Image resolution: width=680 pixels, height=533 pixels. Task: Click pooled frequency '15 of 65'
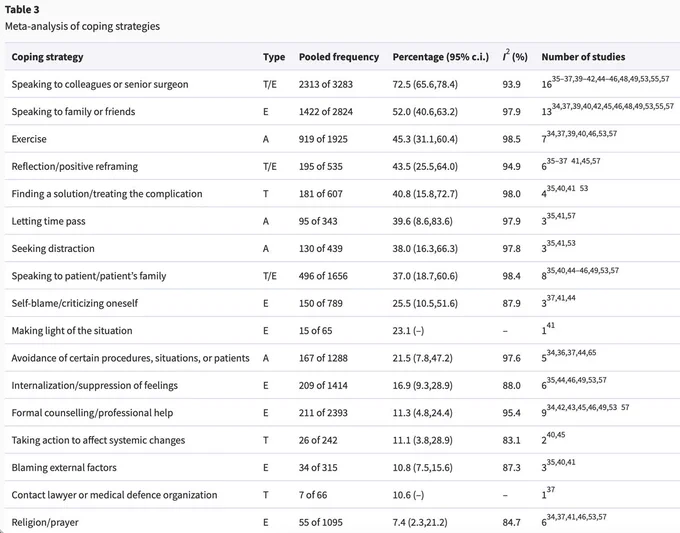(x=315, y=330)
